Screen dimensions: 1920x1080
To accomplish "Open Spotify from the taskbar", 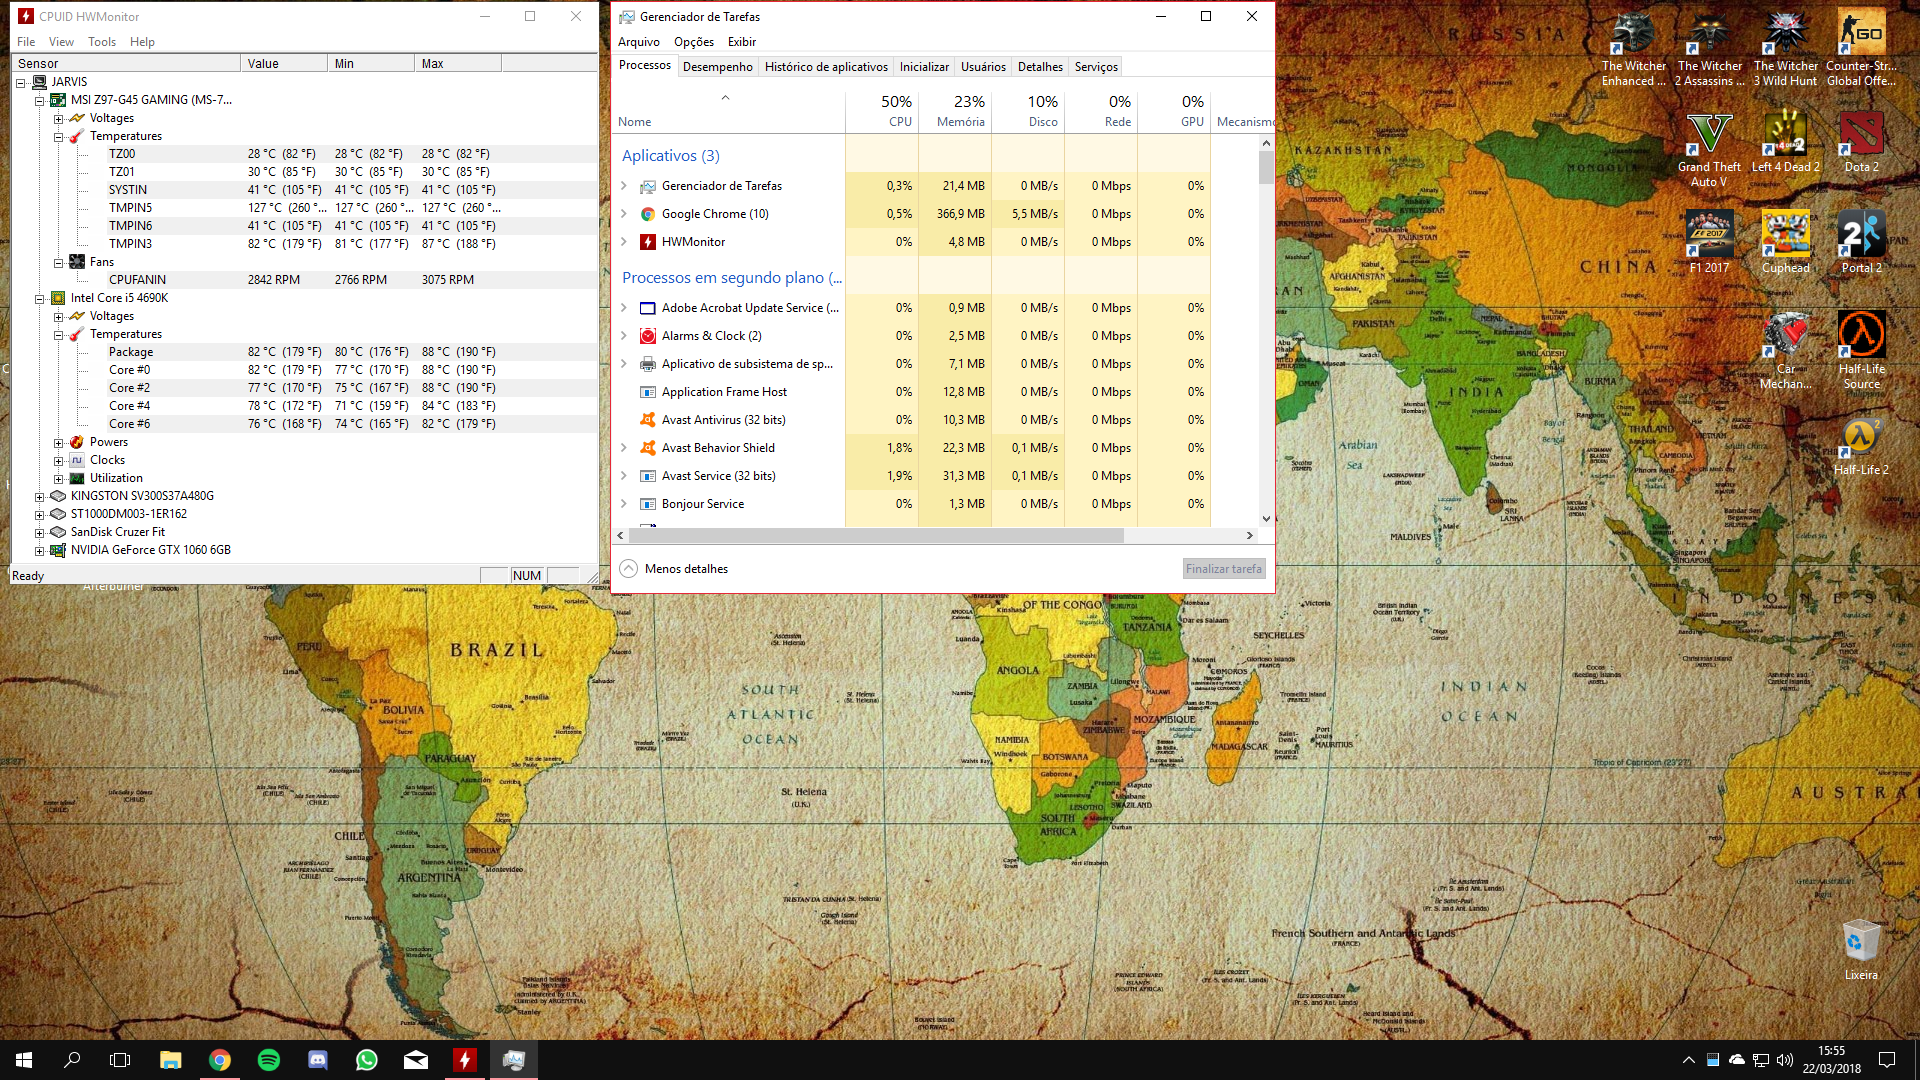I will click(268, 1060).
